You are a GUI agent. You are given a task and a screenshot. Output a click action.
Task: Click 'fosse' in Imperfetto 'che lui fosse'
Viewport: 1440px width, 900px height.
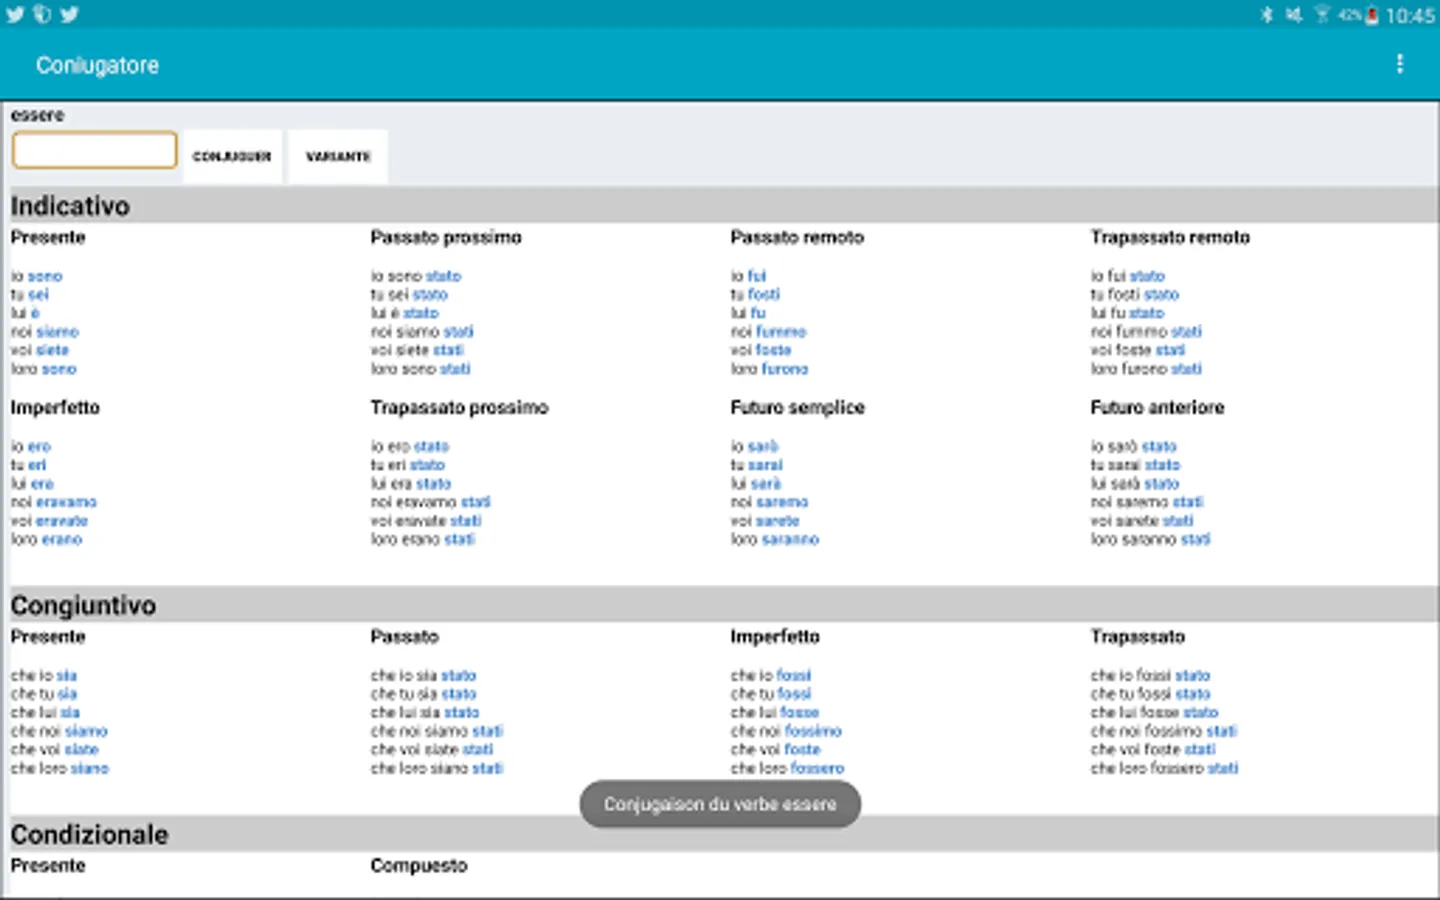[x=800, y=713]
